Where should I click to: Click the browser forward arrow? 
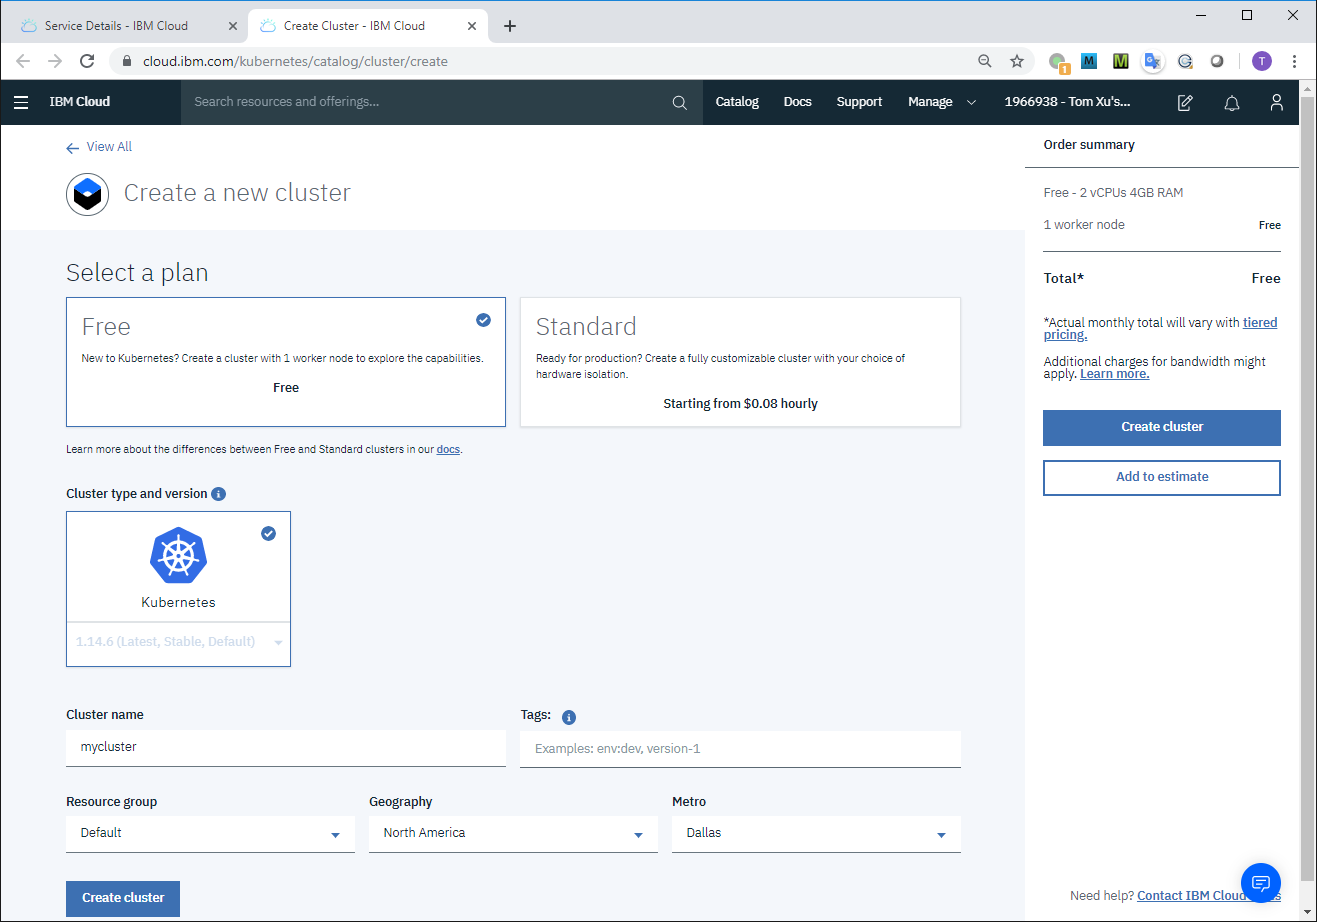55,61
